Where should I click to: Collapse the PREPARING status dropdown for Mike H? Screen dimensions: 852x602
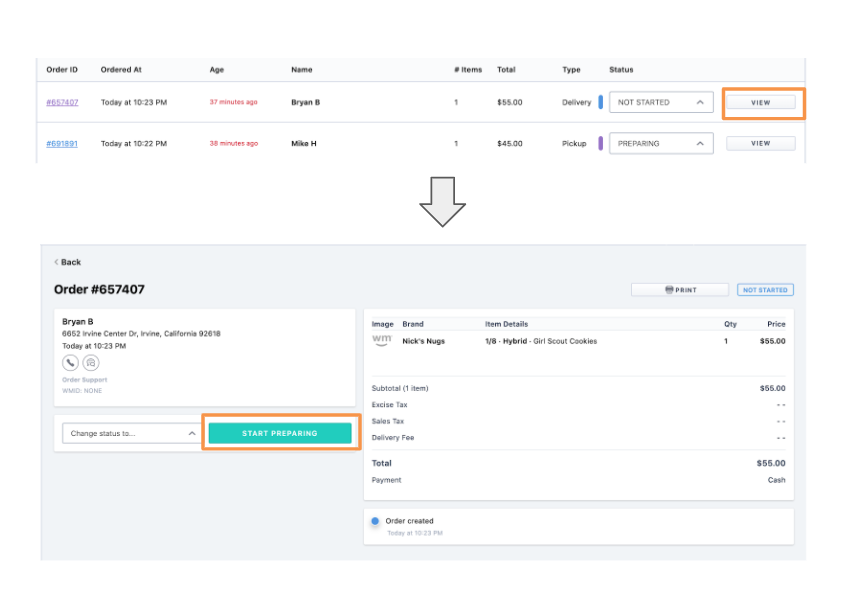[x=661, y=143]
